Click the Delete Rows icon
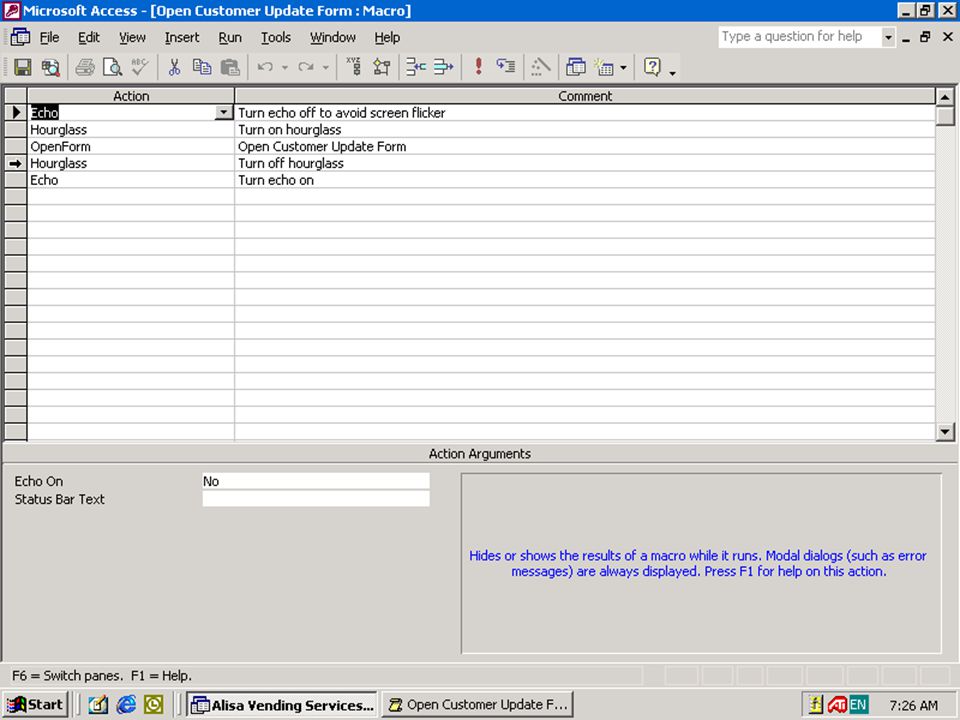 point(444,67)
